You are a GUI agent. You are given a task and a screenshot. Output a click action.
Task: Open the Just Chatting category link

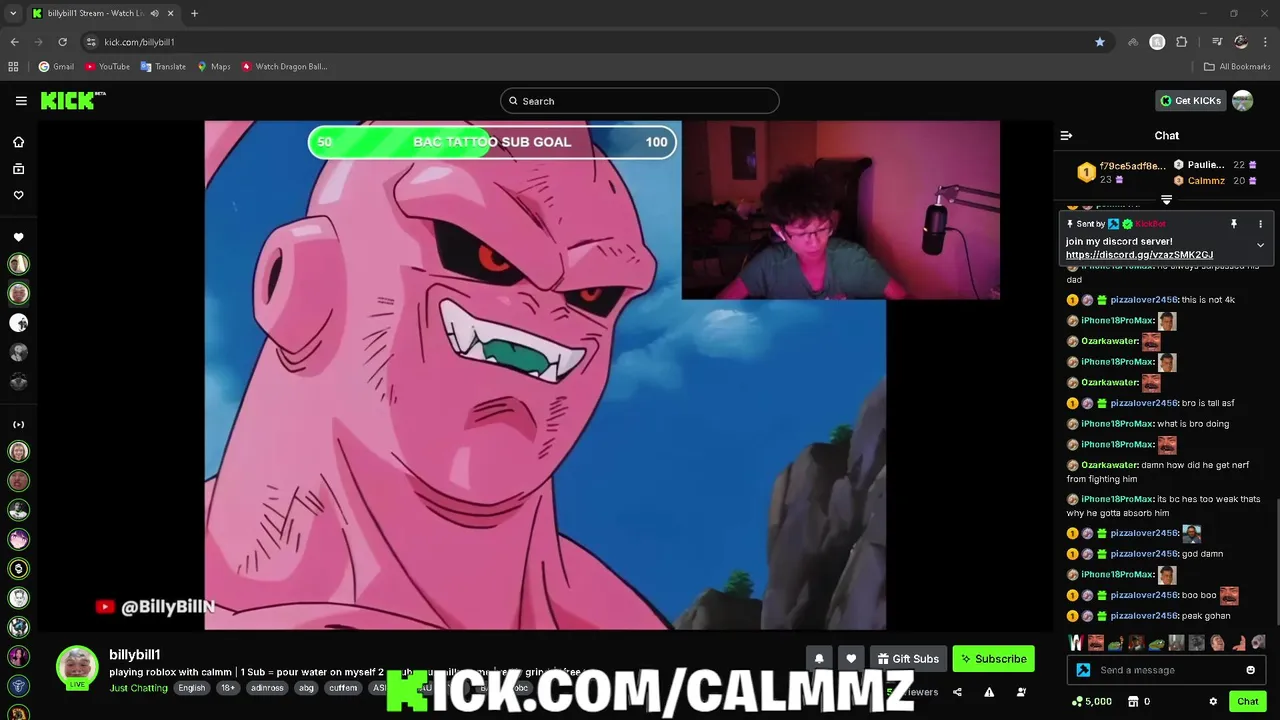click(x=138, y=688)
